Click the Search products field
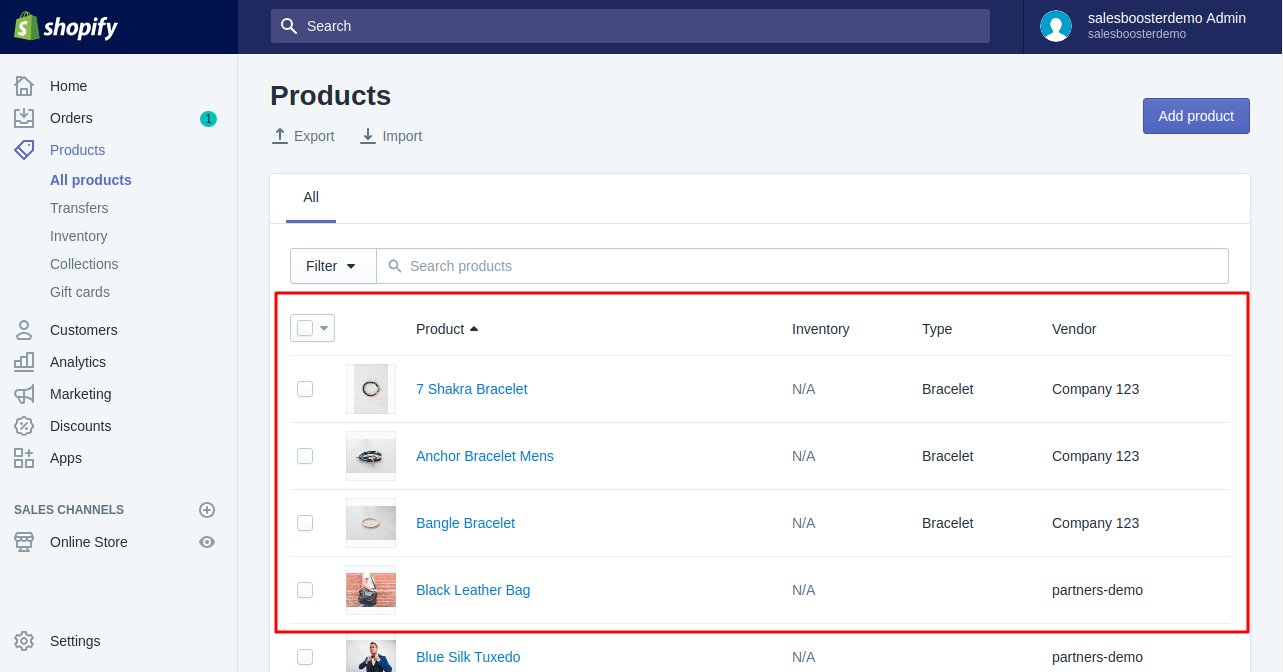This screenshot has width=1283, height=672. point(802,266)
